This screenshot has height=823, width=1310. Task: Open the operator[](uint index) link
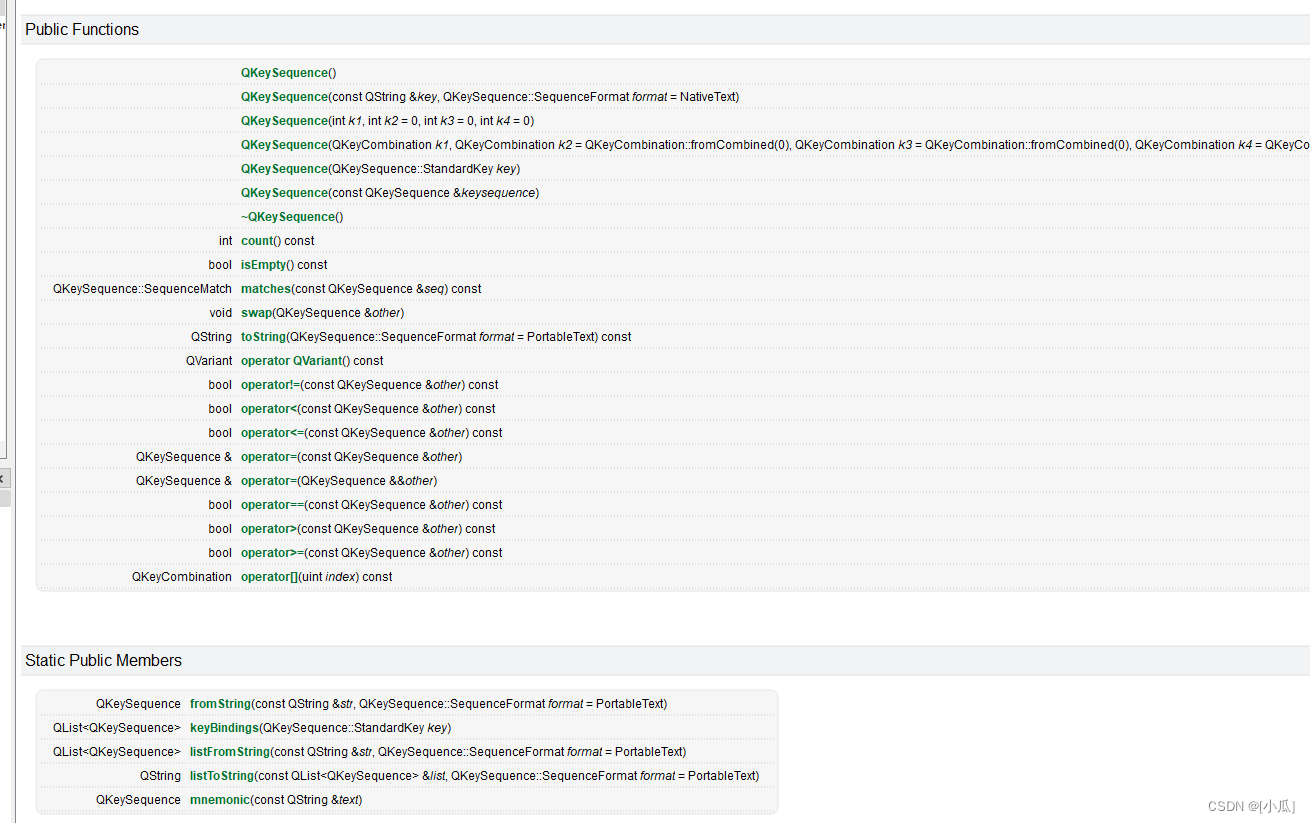[270, 577]
